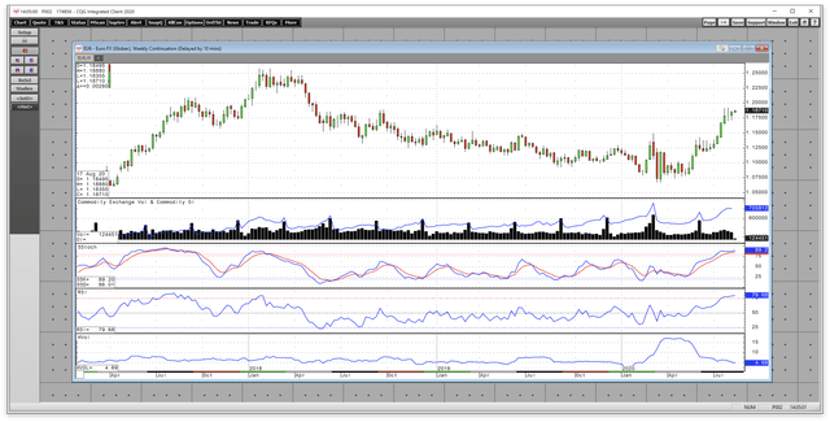Click the question mark help icon
This screenshot has height=422, width=830.
pyautogui.click(x=813, y=23)
